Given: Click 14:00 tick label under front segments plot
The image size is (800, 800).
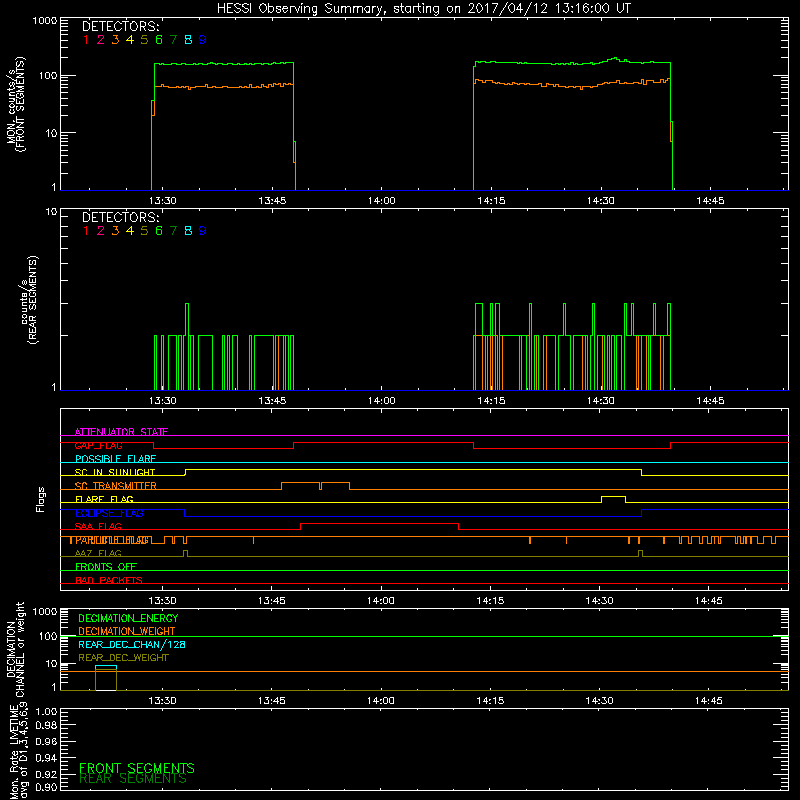Looking at the screenshot, I should [x=382, y=201].
